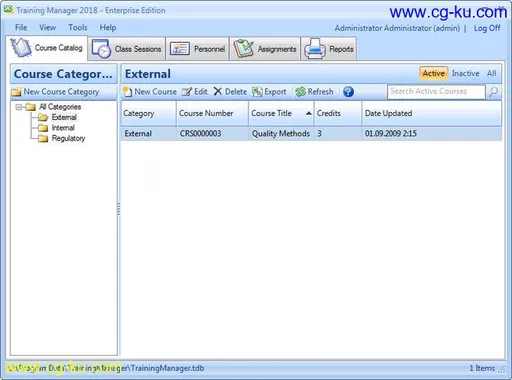Viewport: 512px width, 380px height.
Task: Click the External folder icon in tree
Action: (x=43, y=117)
